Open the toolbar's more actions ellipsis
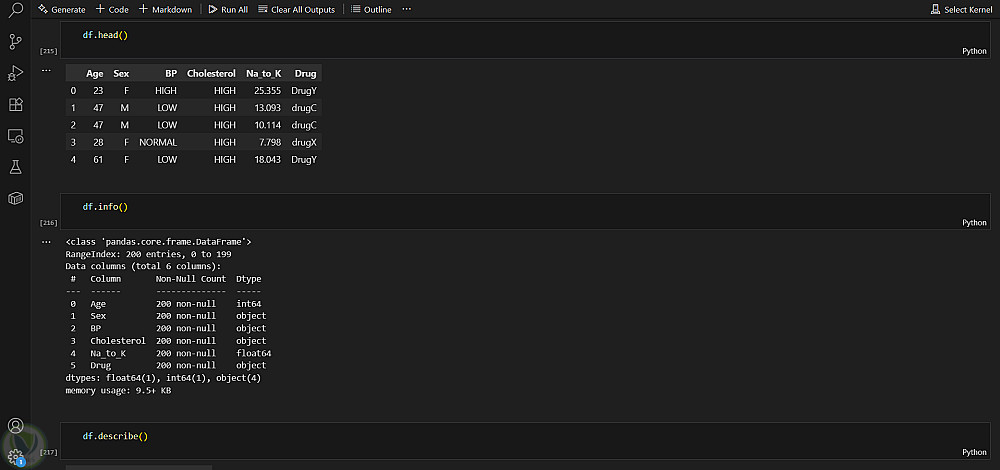The image size is (1000, 470). tap(406, 9)
